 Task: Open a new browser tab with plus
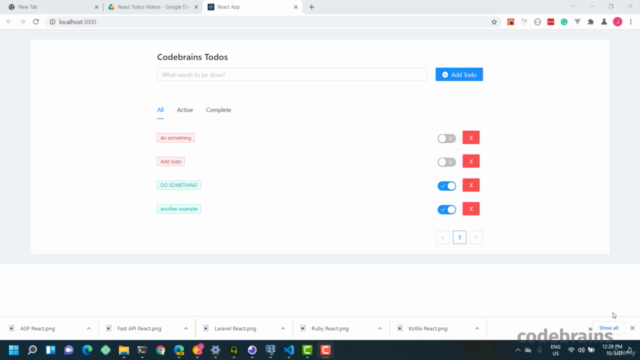[x=312, y=7]
